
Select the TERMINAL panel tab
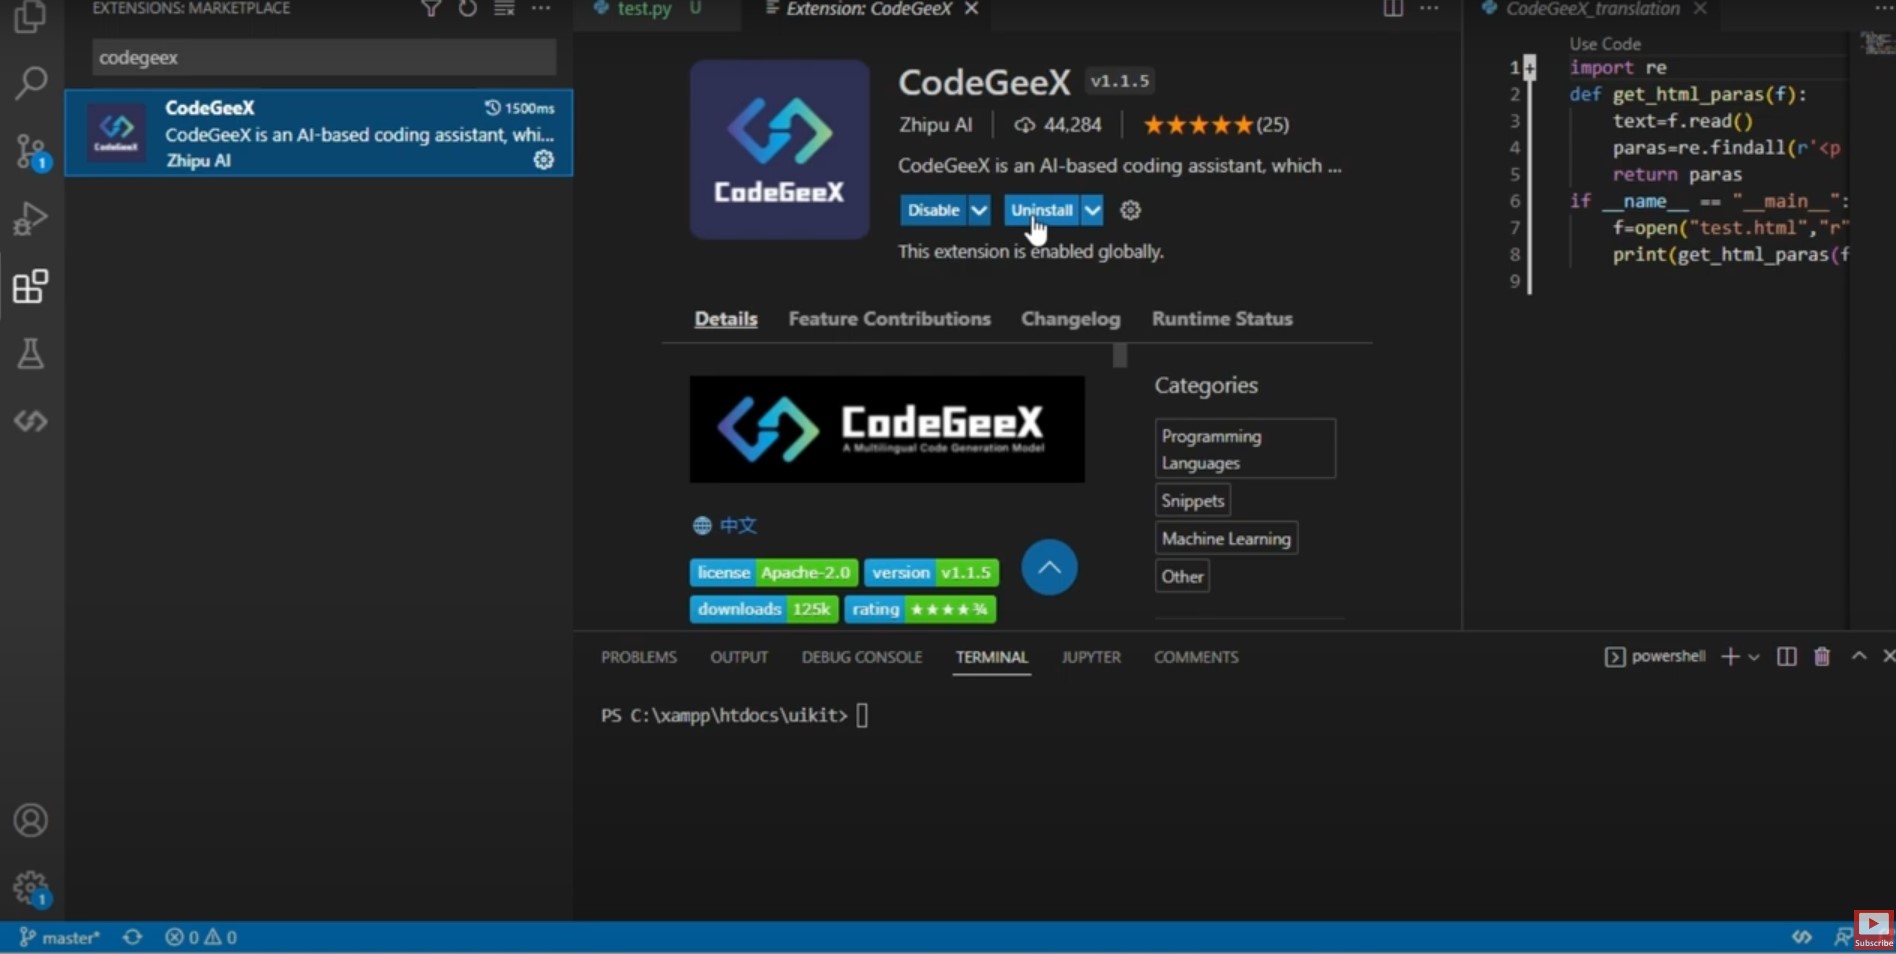[x=991, y=657]
